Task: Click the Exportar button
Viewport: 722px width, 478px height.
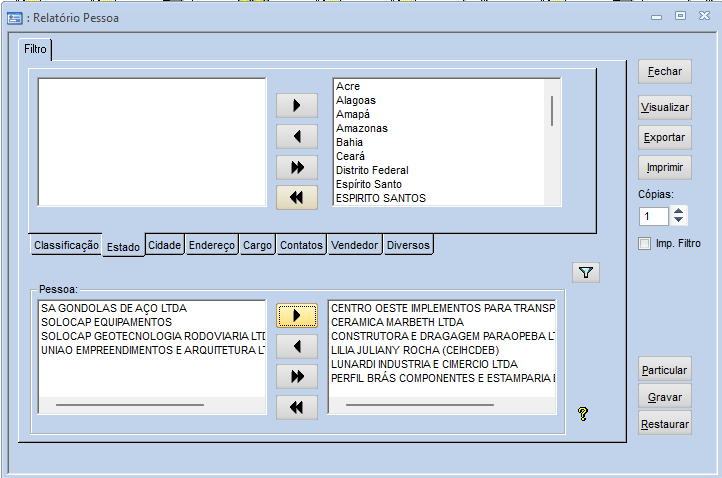Action: 664,137
